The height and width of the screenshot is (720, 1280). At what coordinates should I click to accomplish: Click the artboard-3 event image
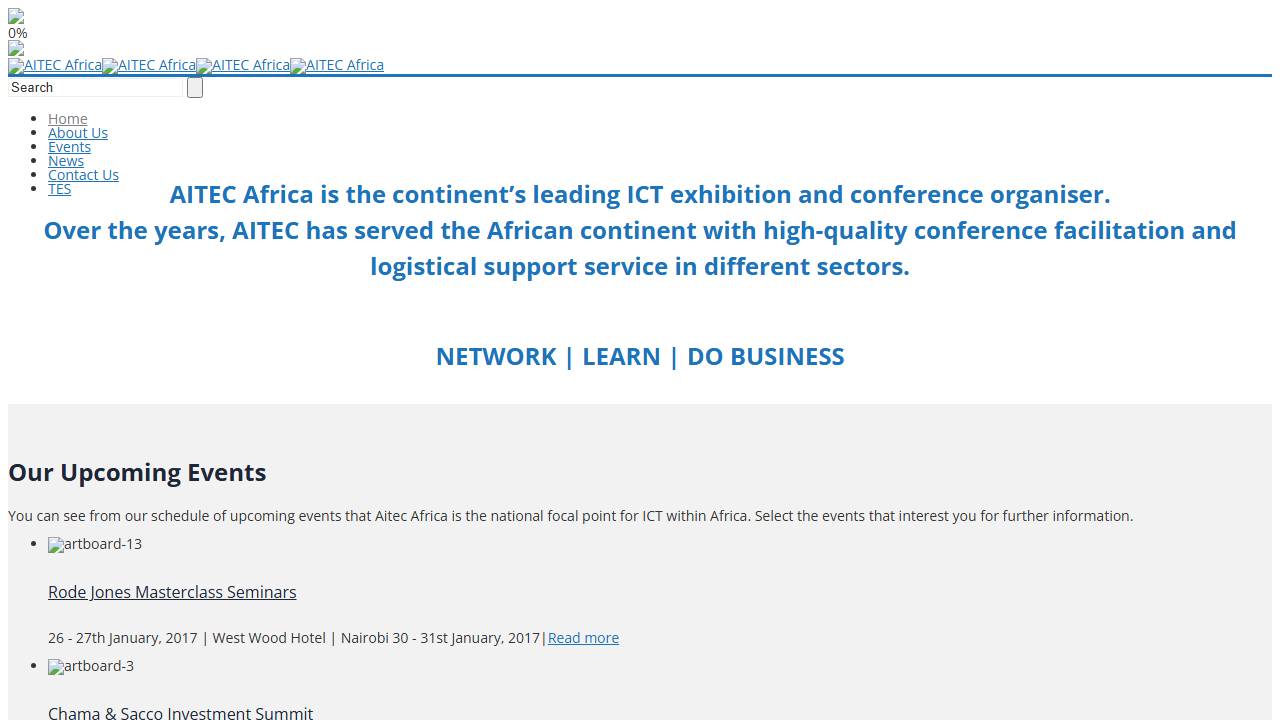[91, 667]
